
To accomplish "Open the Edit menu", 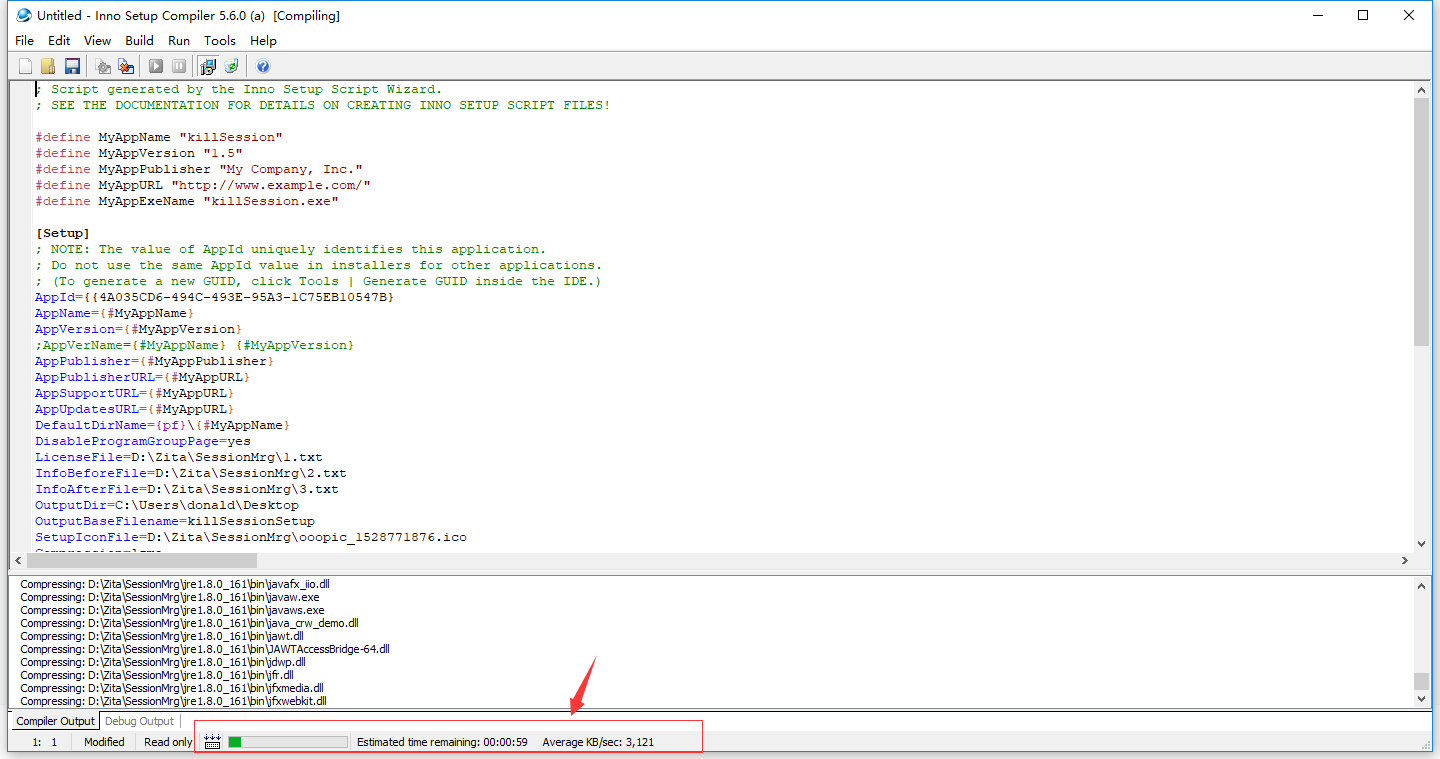I will (x=59, y=41).
